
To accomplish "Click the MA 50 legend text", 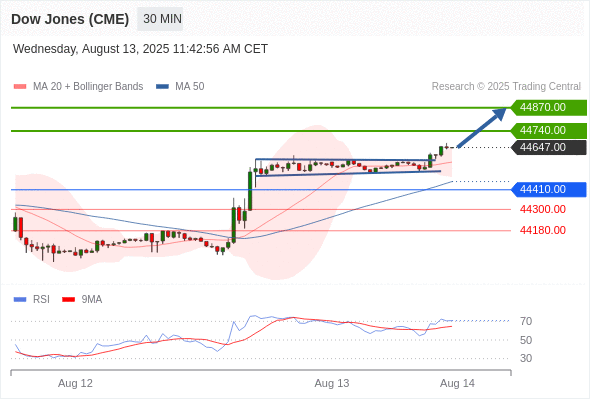I will point(190,87).
